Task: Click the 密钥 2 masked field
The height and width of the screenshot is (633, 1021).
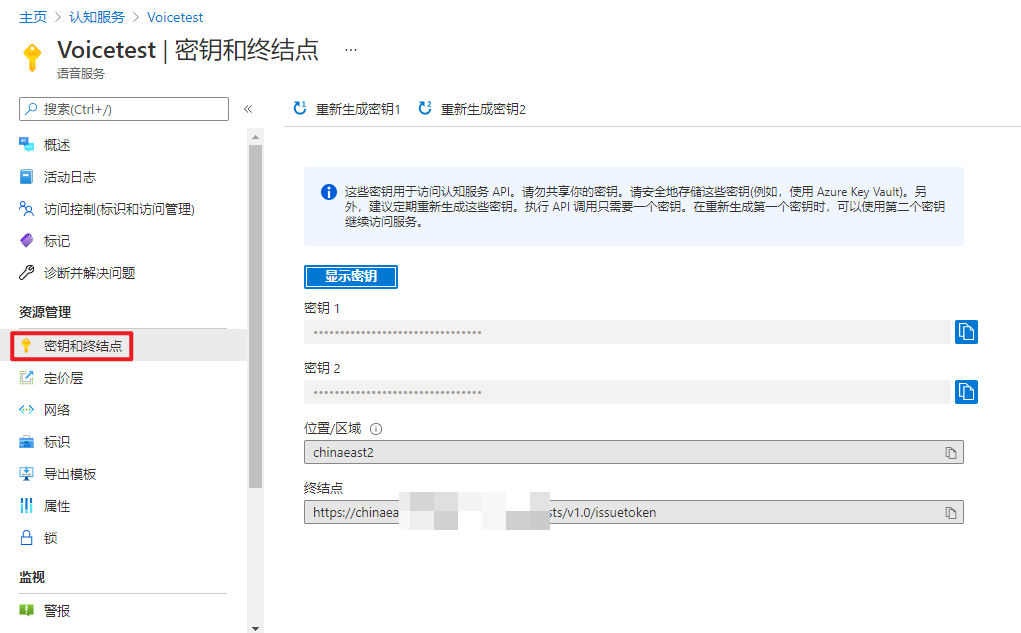Action: coord(628,392)
